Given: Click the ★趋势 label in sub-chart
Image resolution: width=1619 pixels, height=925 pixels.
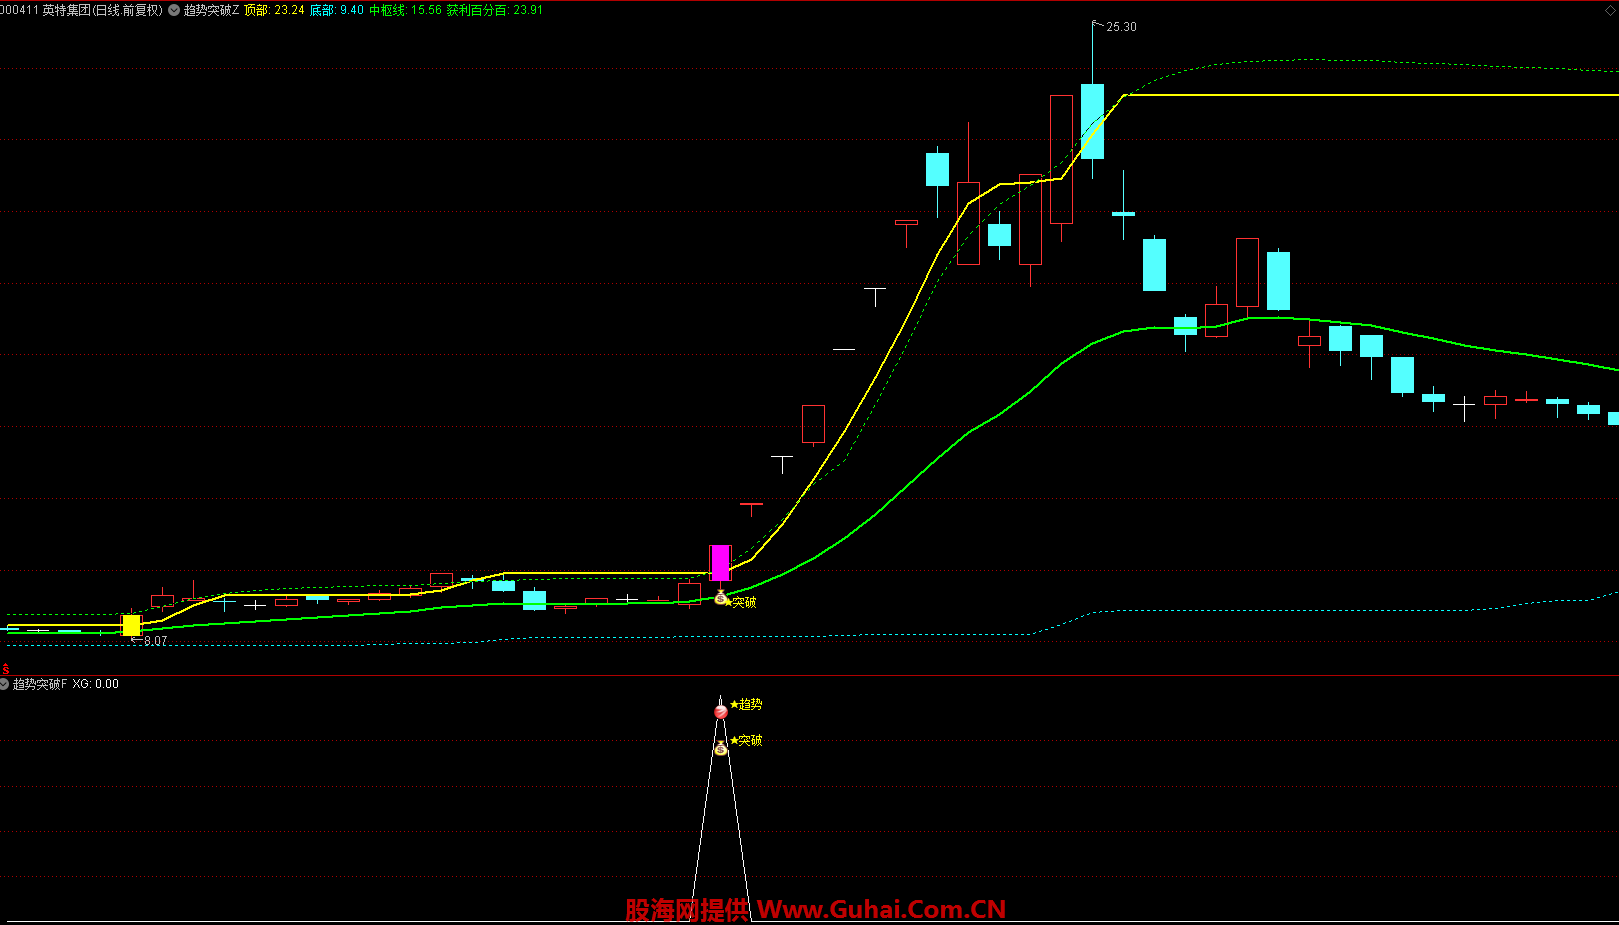Looking at the screenshot, I should pyautogui.click(x=746, y=704).
